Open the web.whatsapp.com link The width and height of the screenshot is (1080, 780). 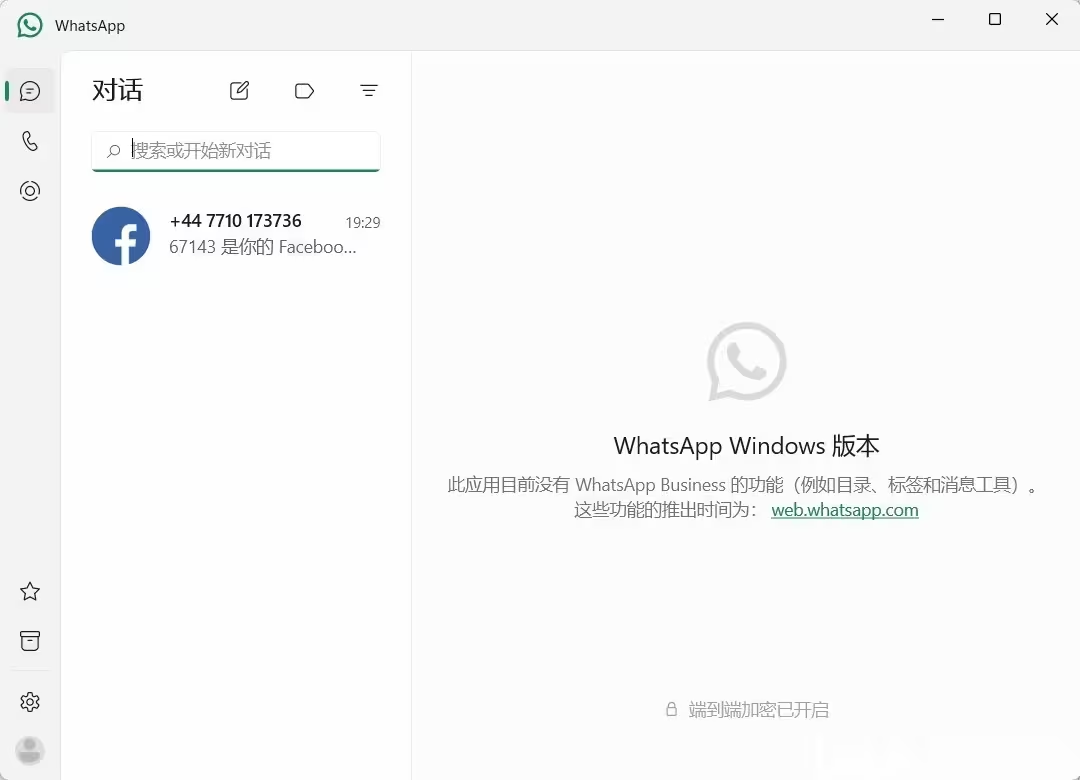[844, 510]
